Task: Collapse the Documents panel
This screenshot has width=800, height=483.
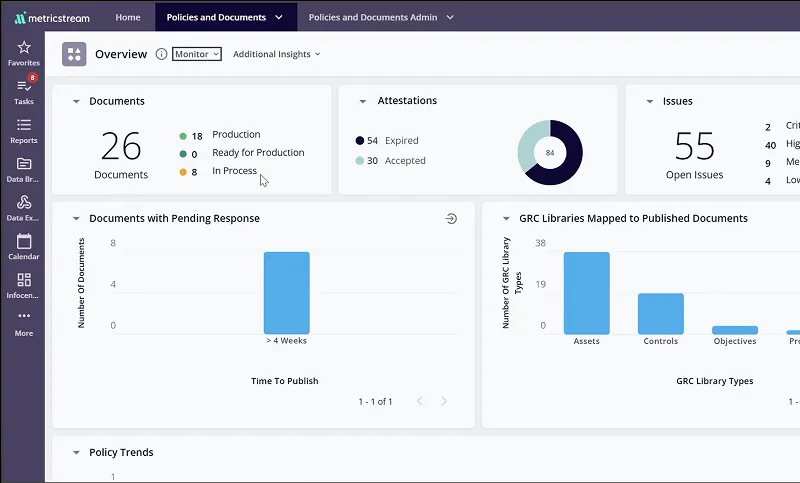Action: click(76, 102)
